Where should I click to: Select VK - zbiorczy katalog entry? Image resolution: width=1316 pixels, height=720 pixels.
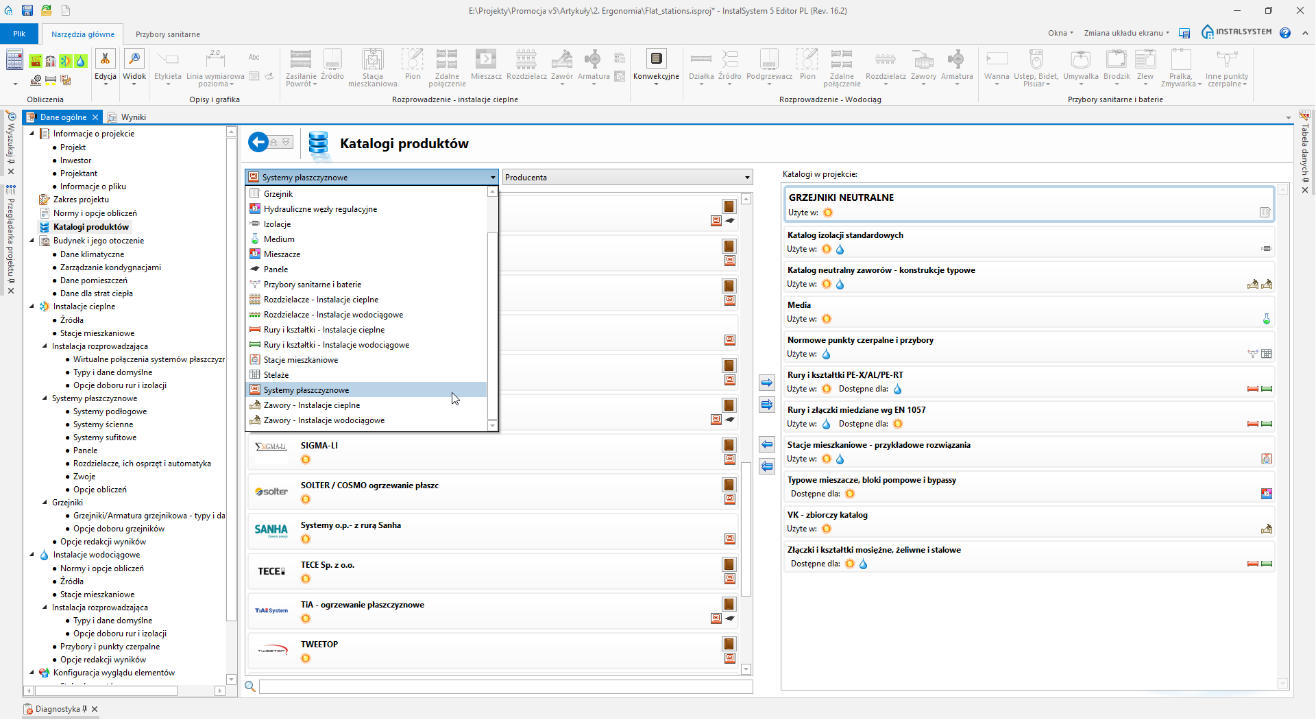pyautogui.click(x=1029, y=521)
